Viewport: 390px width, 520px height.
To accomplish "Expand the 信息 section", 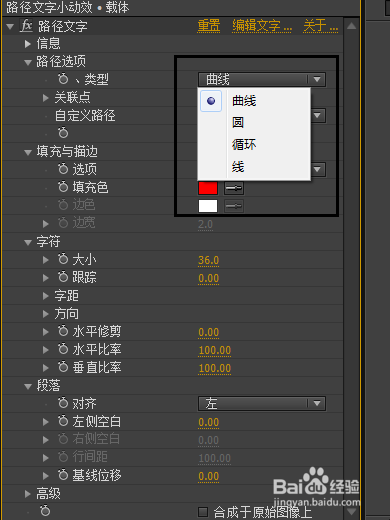I will click(28, 44).
